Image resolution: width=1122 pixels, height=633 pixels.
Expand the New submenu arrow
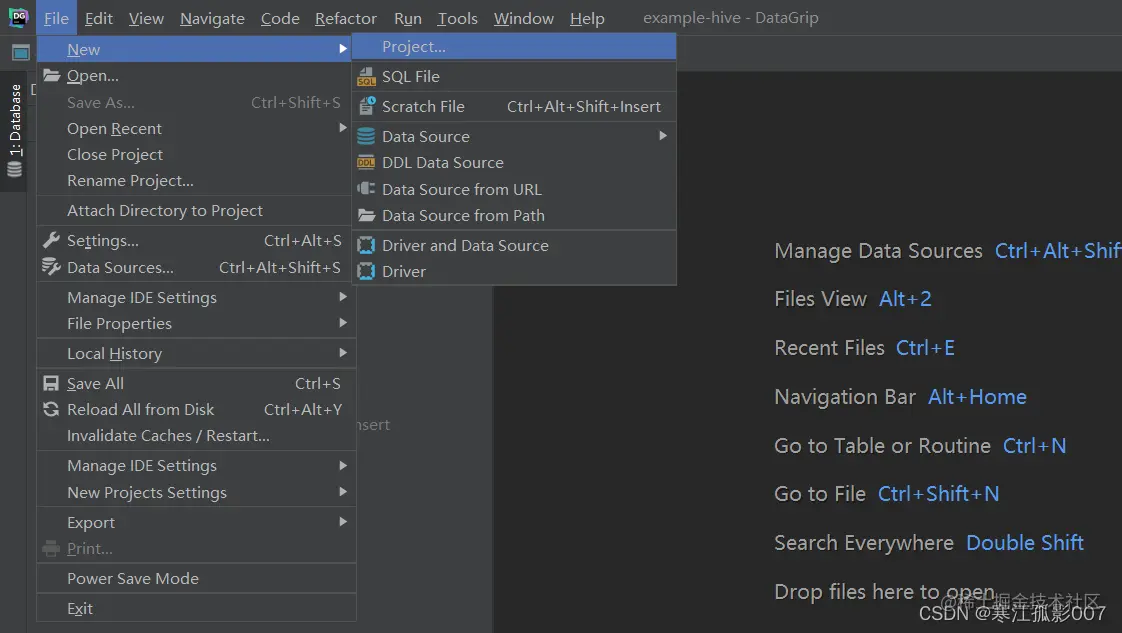343,49
